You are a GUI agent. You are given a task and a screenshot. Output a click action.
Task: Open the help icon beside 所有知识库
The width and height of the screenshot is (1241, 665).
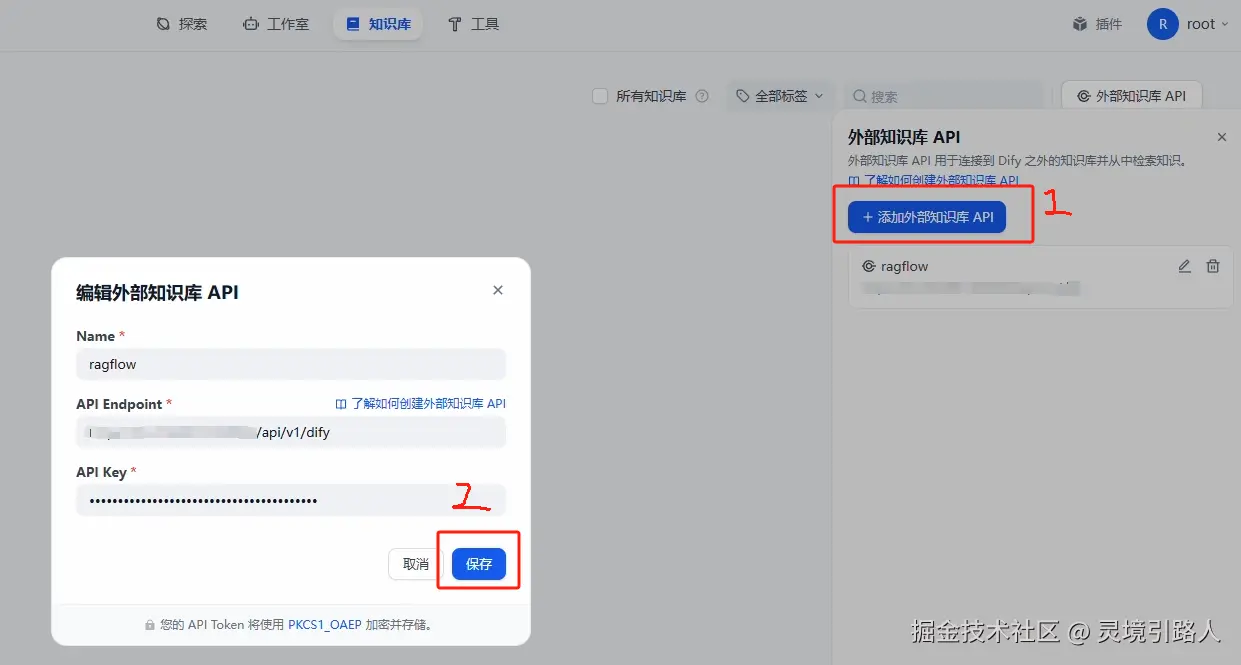(701, 95)
